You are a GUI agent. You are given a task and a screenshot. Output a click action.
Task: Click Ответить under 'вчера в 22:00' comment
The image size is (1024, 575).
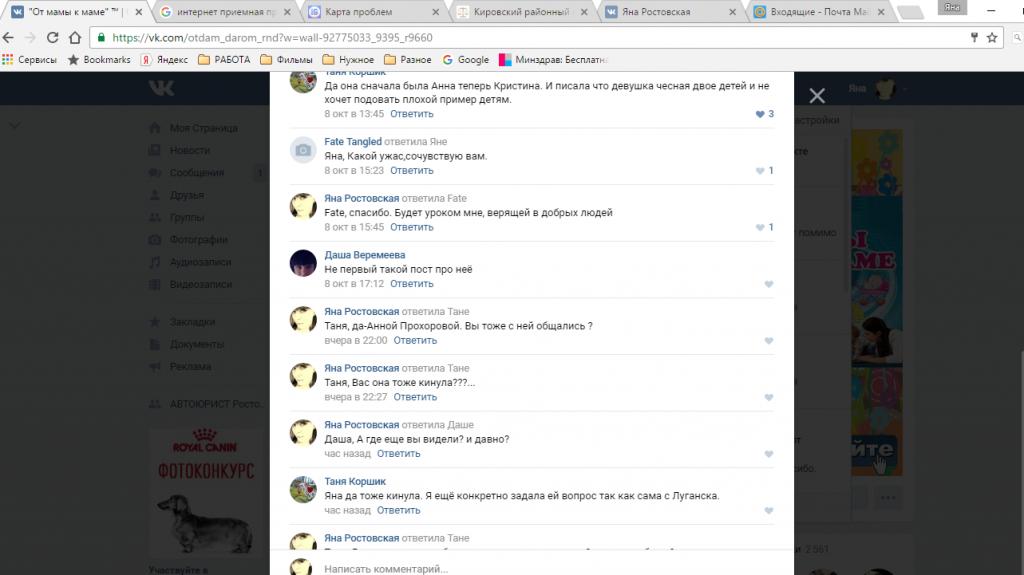(x=415, y=340)
